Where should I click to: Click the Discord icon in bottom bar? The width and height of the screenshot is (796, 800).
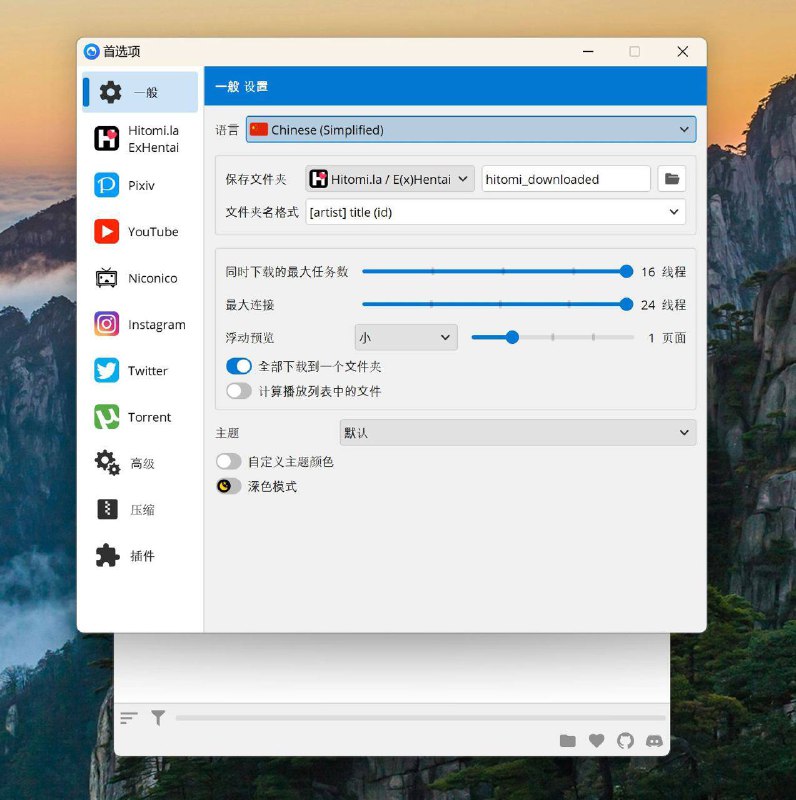click(x=654, y=741)
